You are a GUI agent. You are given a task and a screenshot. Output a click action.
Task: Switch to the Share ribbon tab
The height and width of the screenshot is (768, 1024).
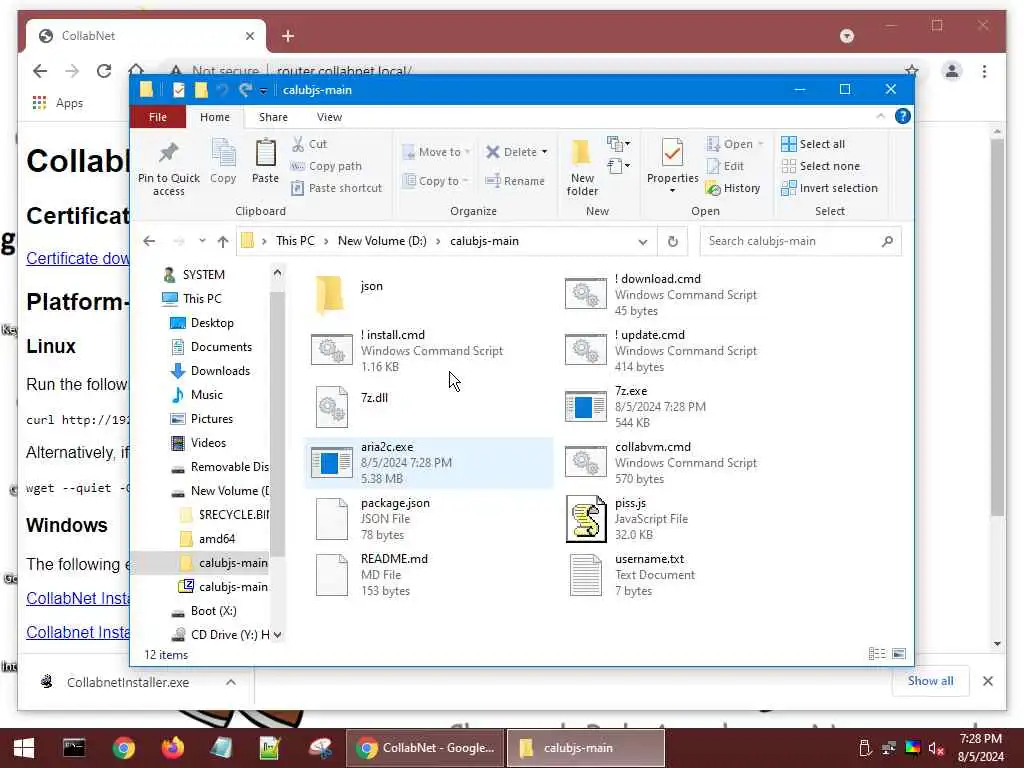(x=273, y=117)
